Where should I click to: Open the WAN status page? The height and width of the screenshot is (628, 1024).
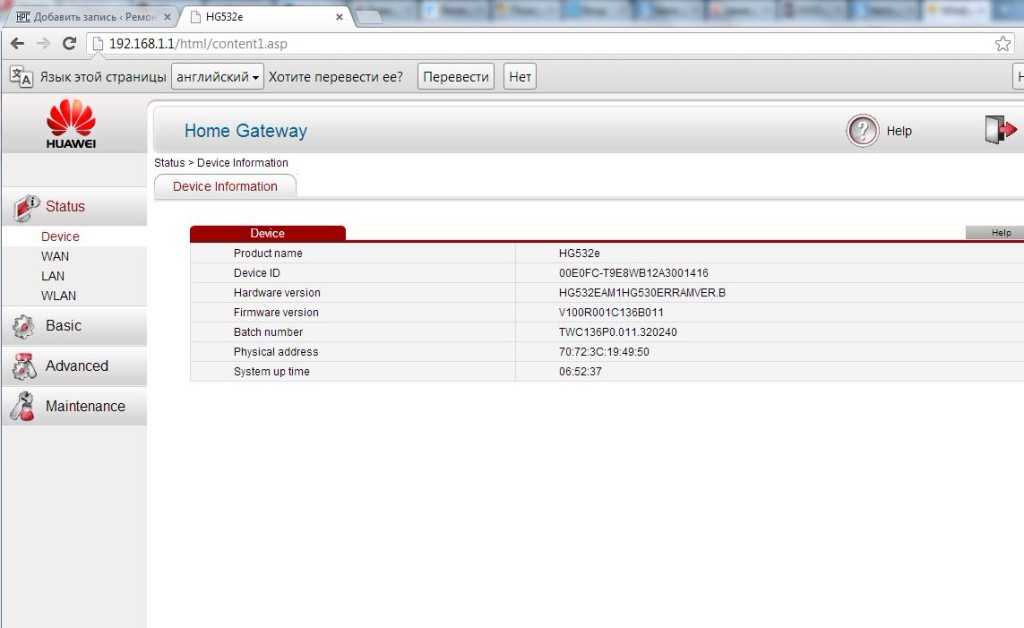[x=55, y=257]
